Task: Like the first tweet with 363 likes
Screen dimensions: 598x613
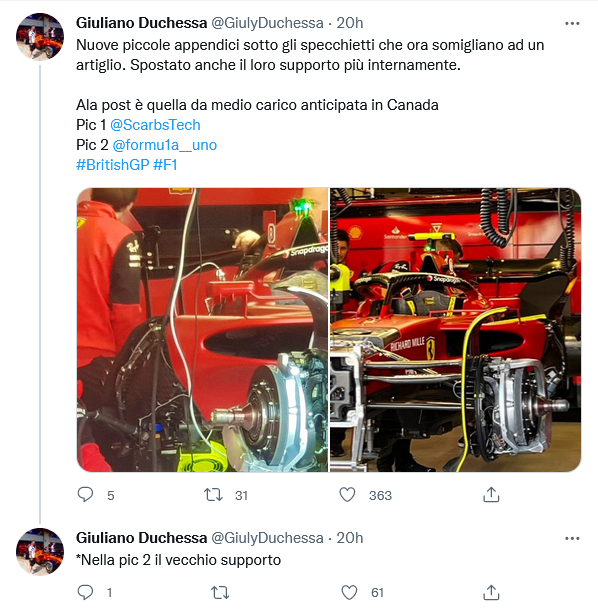Action: point(347,495)
